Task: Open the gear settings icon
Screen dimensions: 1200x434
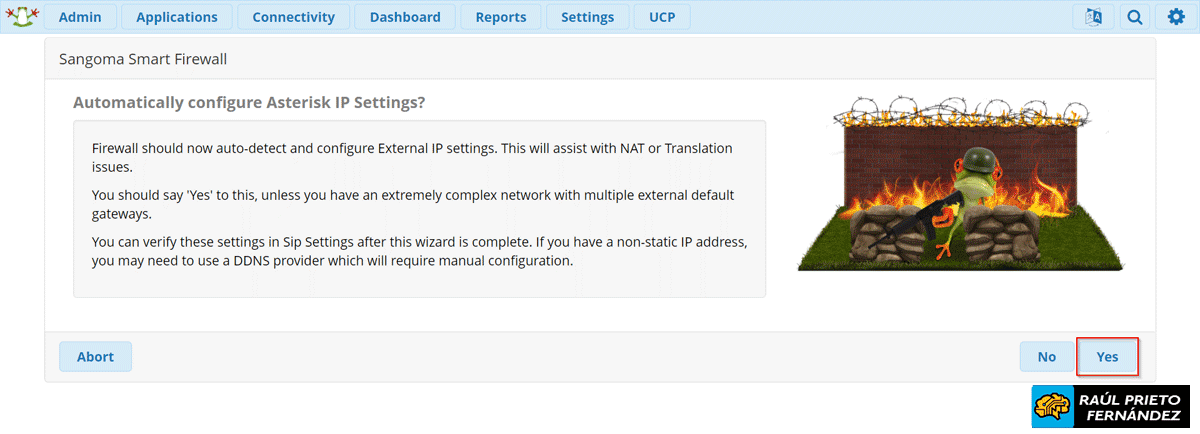Action: pyautogui.click(x=1176, y=17)
